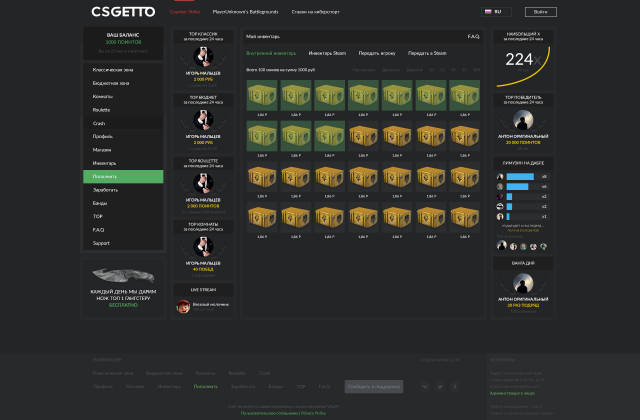Switch to PlayerUnknown's Battlegrounds tab
This screenshot has height=420, width=640.
[245, 12]
